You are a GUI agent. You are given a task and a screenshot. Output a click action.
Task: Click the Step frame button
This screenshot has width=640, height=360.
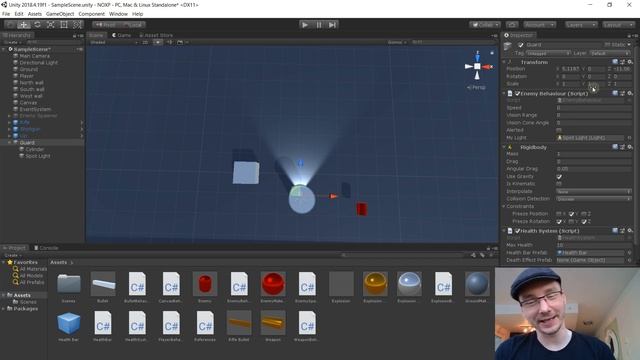[333, 25]
